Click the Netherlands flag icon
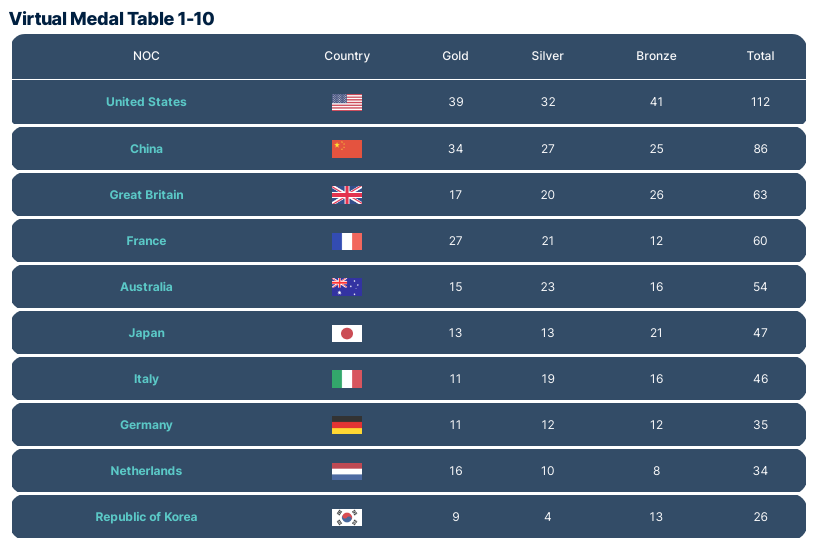This screenshot has width=818, height=548. click(x=347, y=471)
